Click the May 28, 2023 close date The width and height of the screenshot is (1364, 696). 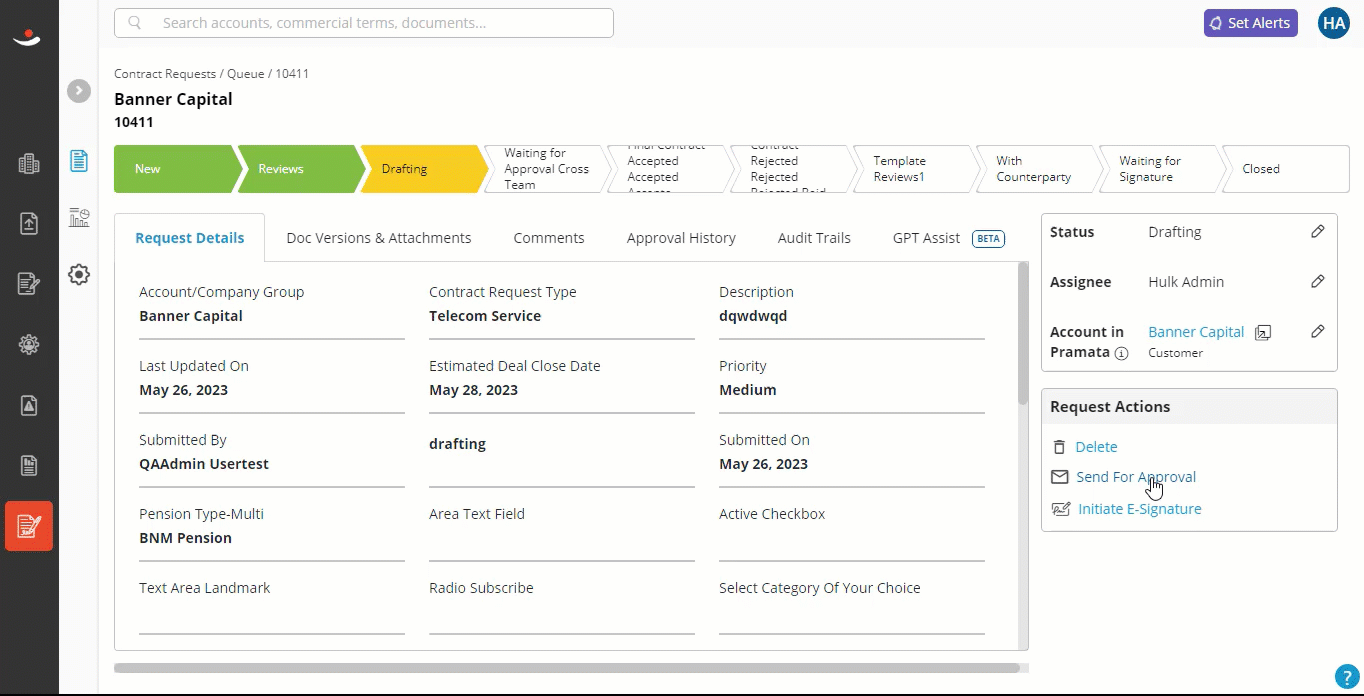[x=474, y=390]
